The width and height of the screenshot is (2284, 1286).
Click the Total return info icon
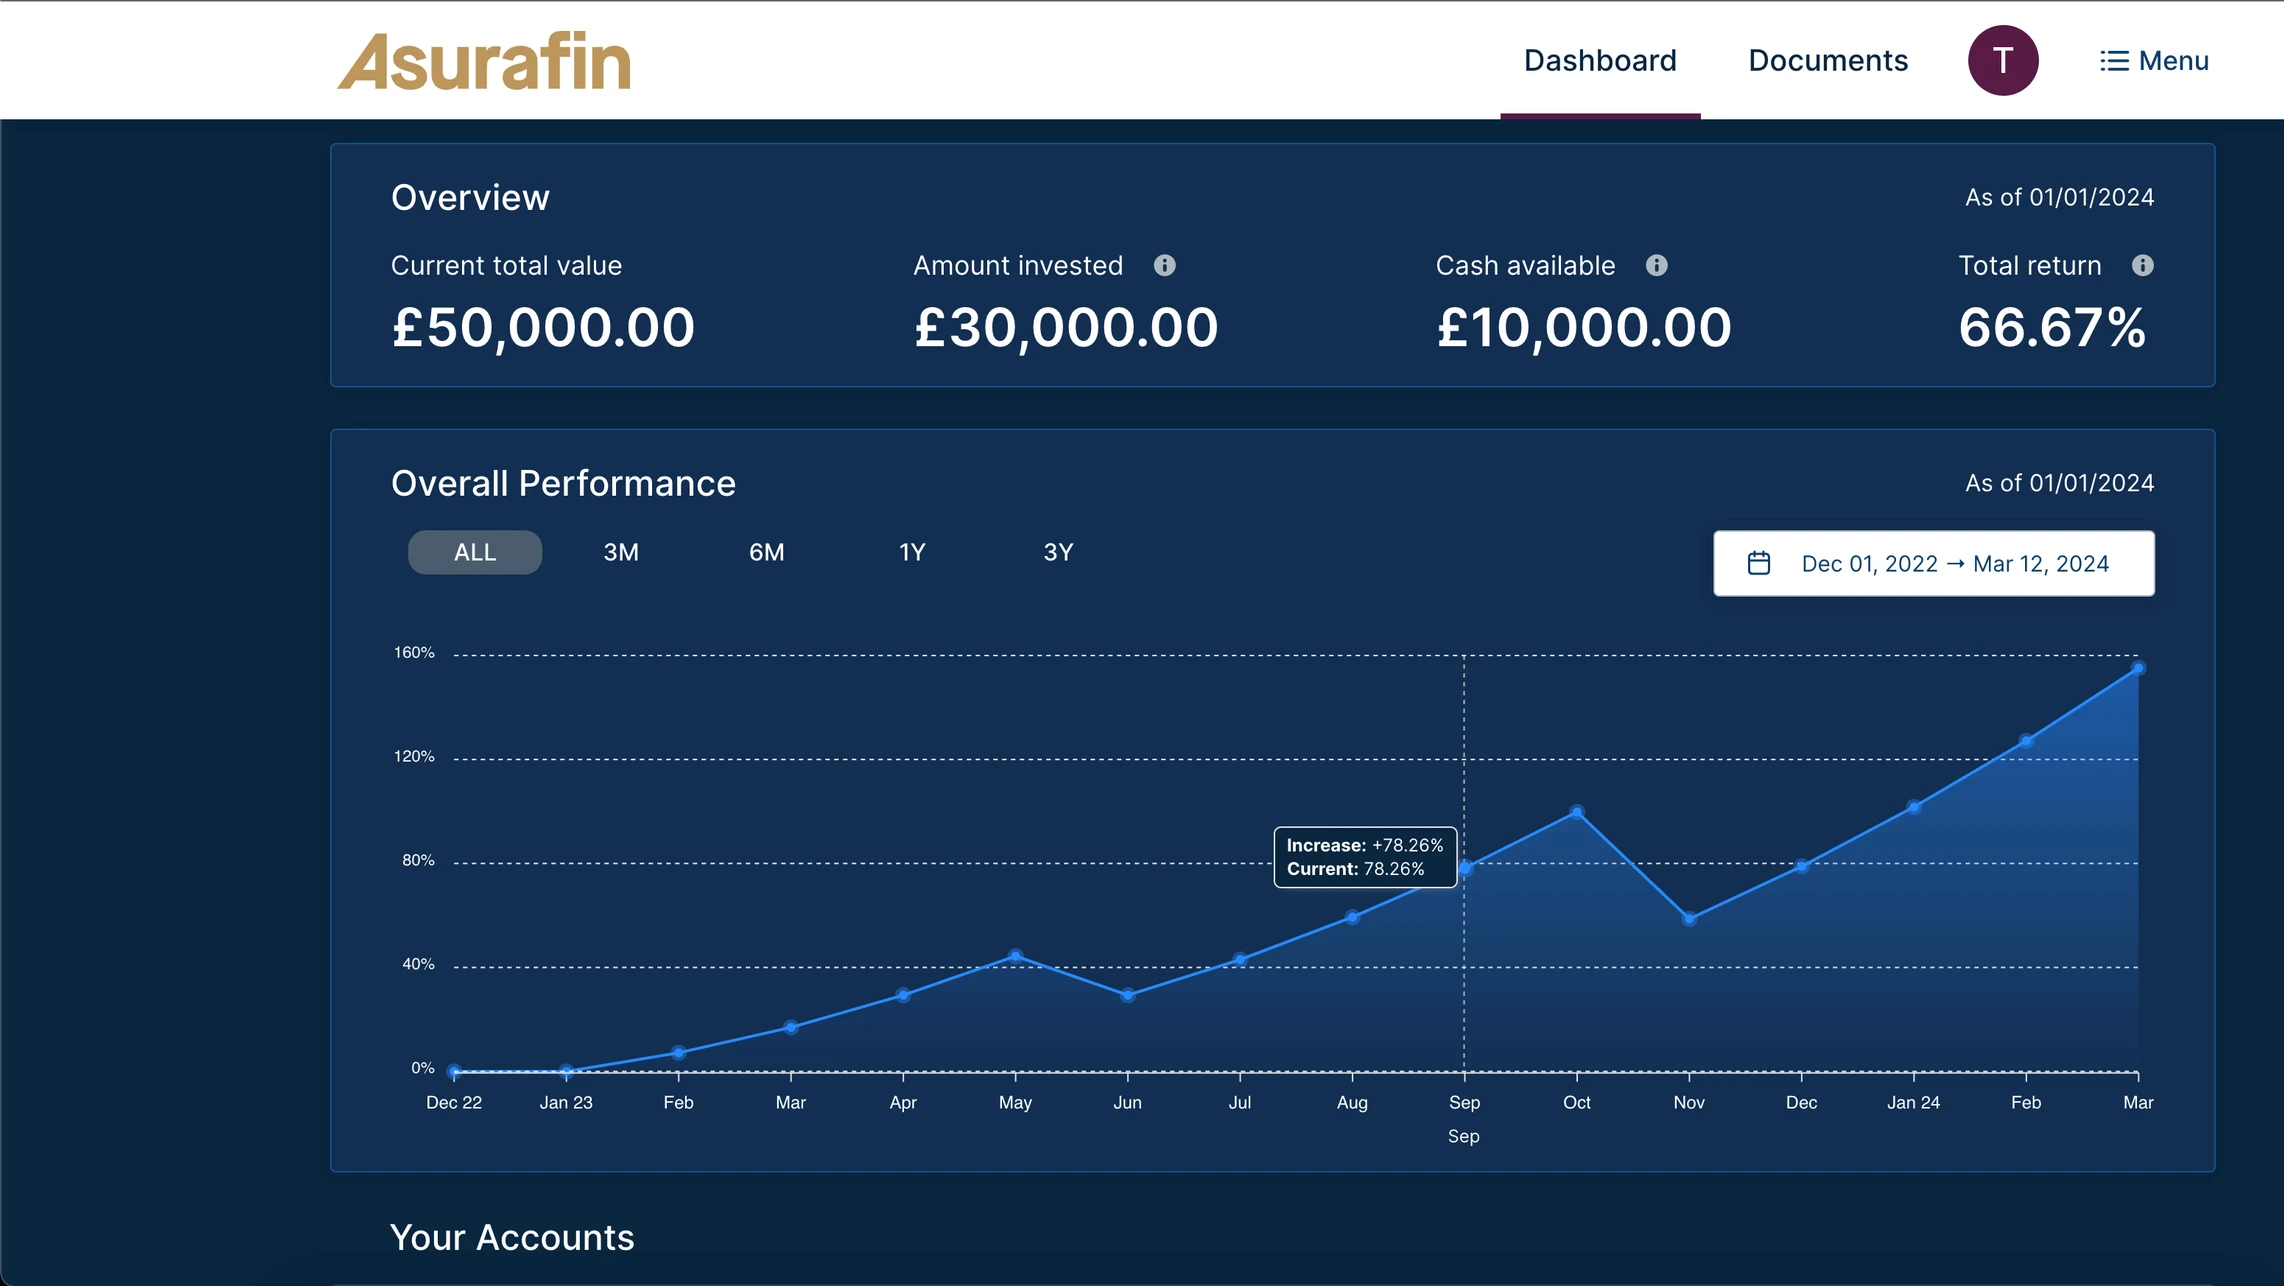coord(2142,265)
